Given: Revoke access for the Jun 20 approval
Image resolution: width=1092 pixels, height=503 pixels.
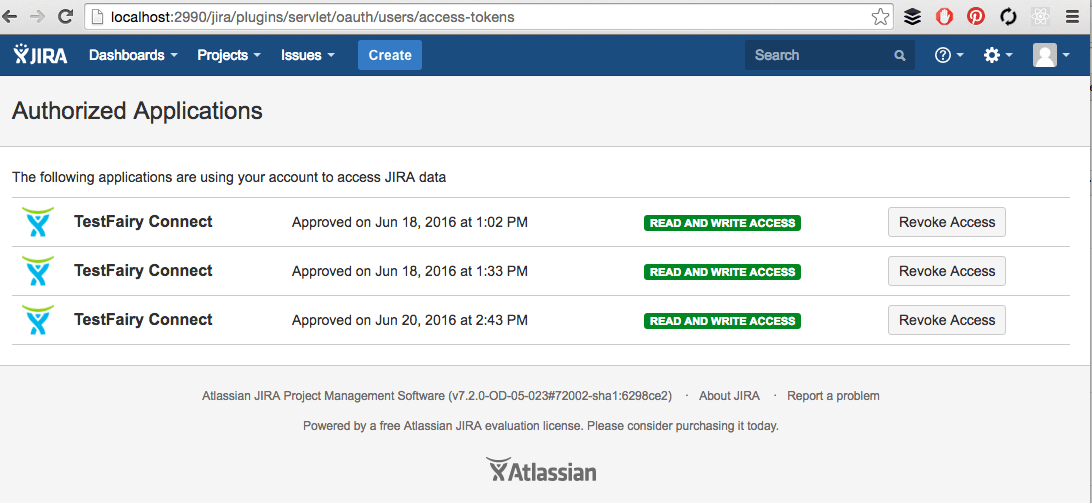Looking at the screenshot, I should tap(946, 320).
